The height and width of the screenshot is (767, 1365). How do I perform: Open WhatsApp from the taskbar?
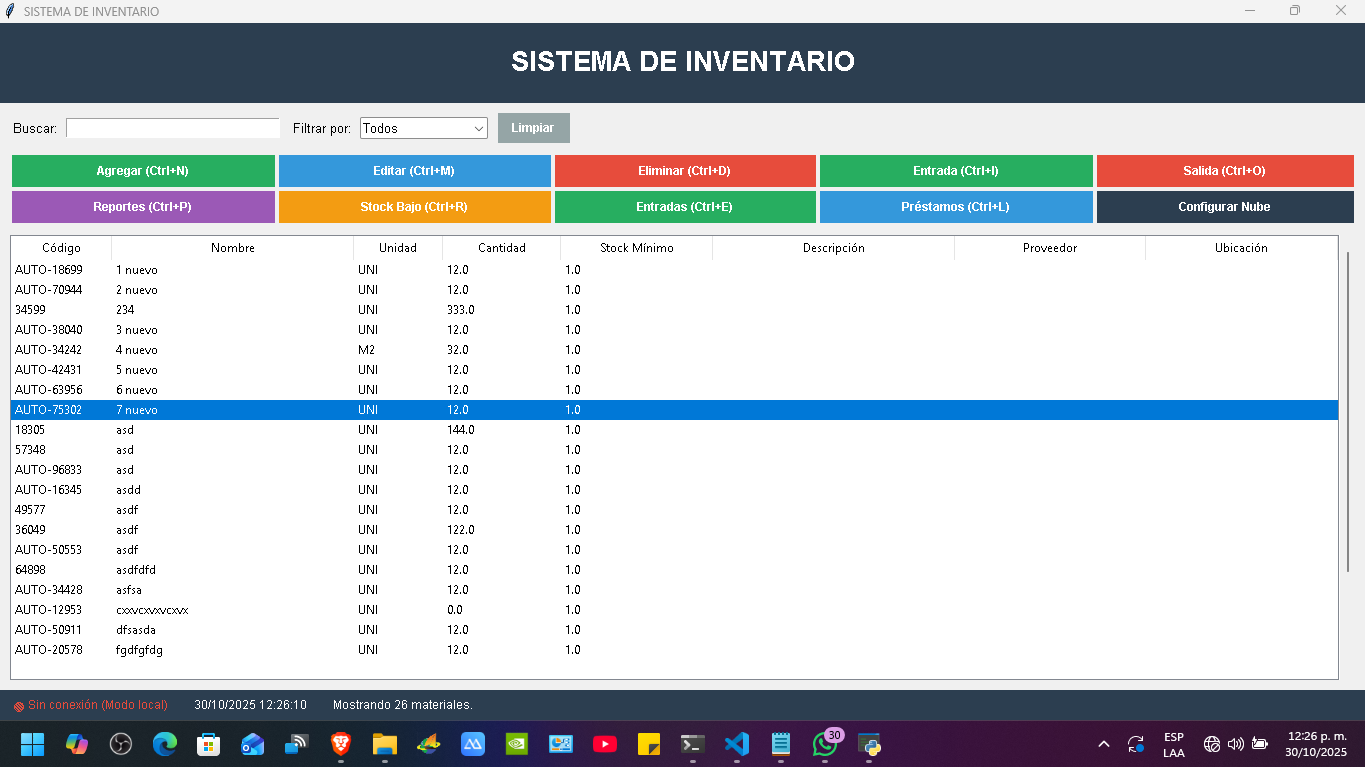click(825, 744)
